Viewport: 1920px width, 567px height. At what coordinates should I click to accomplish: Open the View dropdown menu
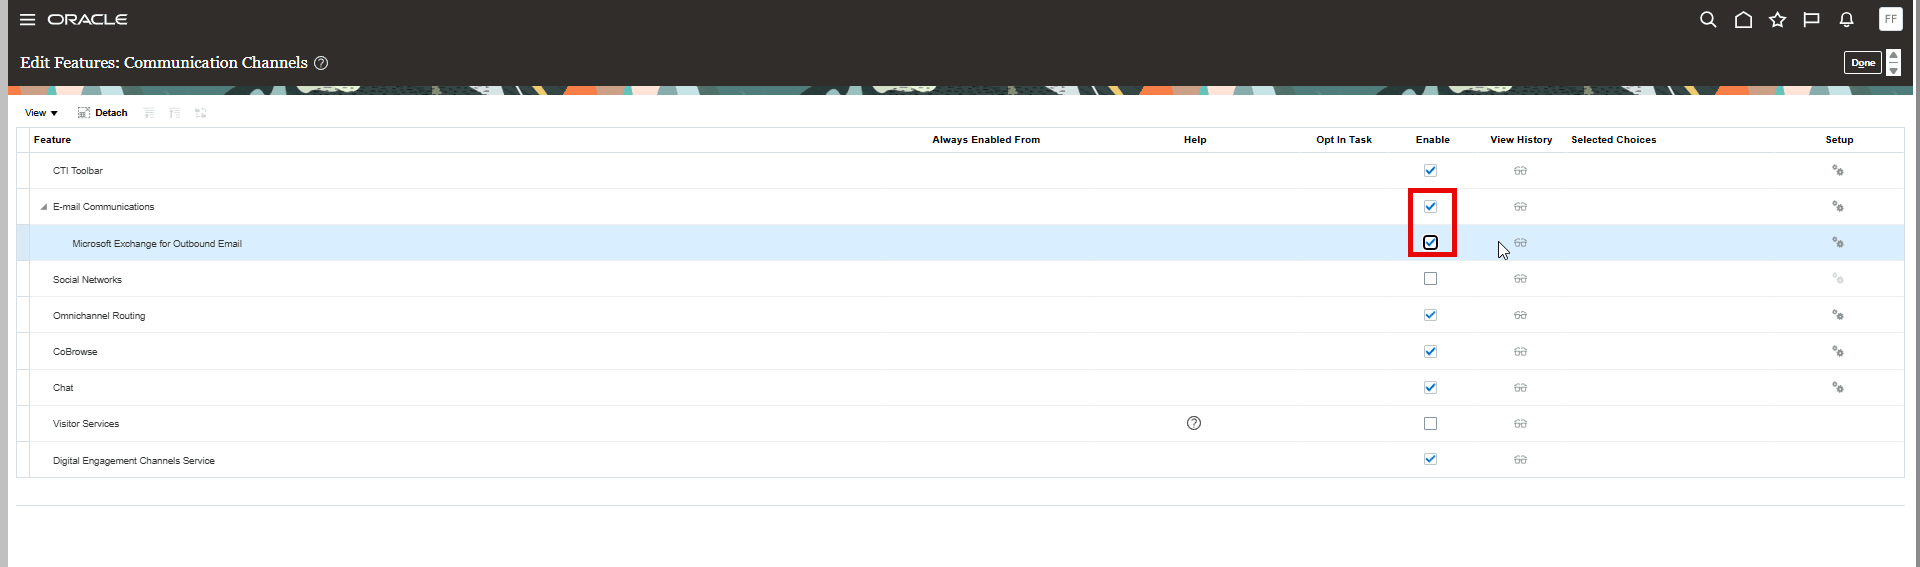[x=41, y=113]
